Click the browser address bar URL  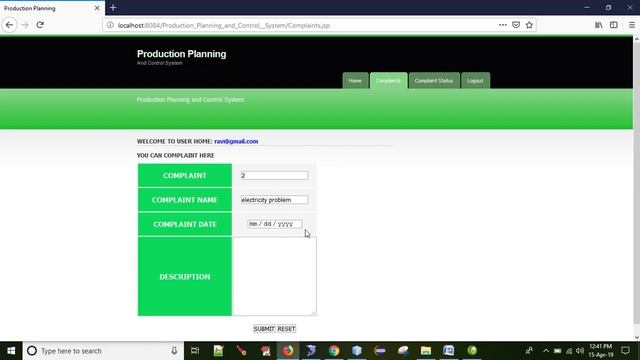click(224, 25)
